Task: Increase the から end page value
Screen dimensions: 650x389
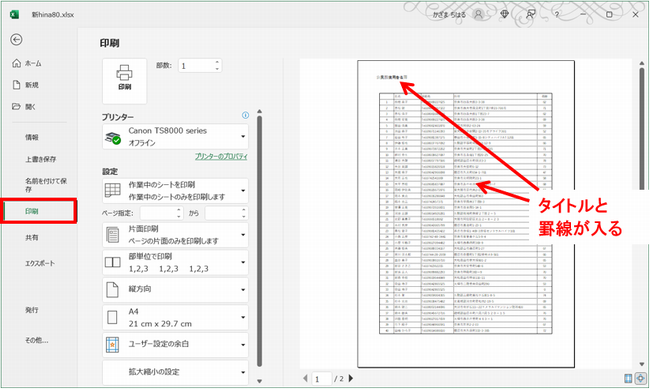Action: (244, 210)
